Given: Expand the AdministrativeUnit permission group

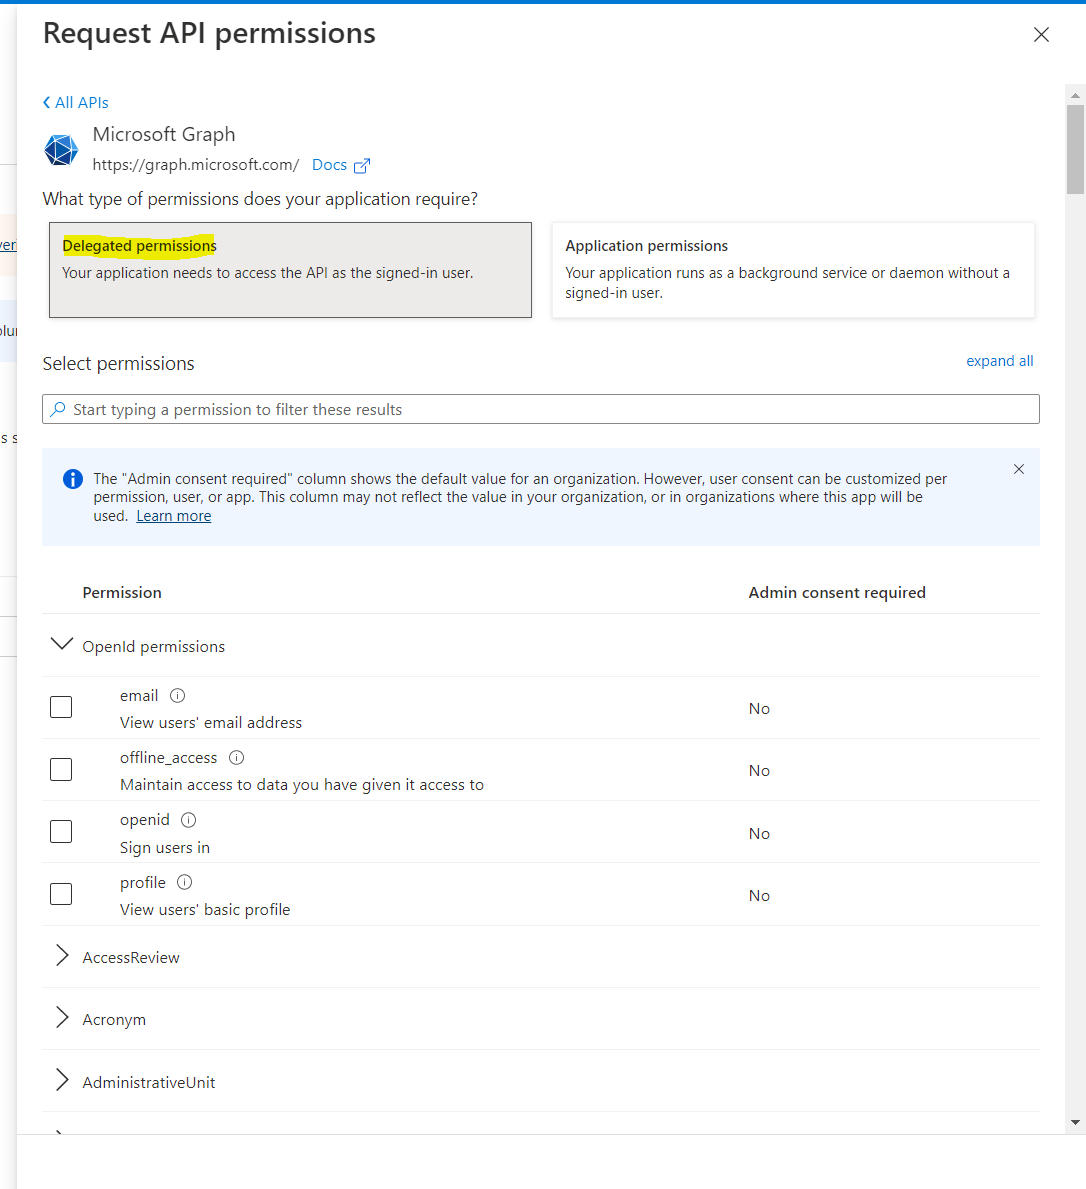Looking at the screenshot, I should coord(62,1081).
